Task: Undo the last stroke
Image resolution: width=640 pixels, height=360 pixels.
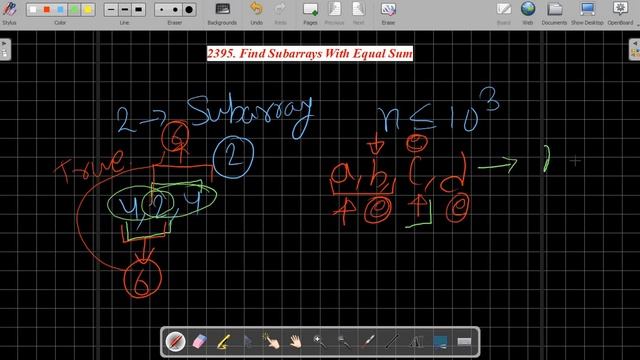Action: [256, 13]
